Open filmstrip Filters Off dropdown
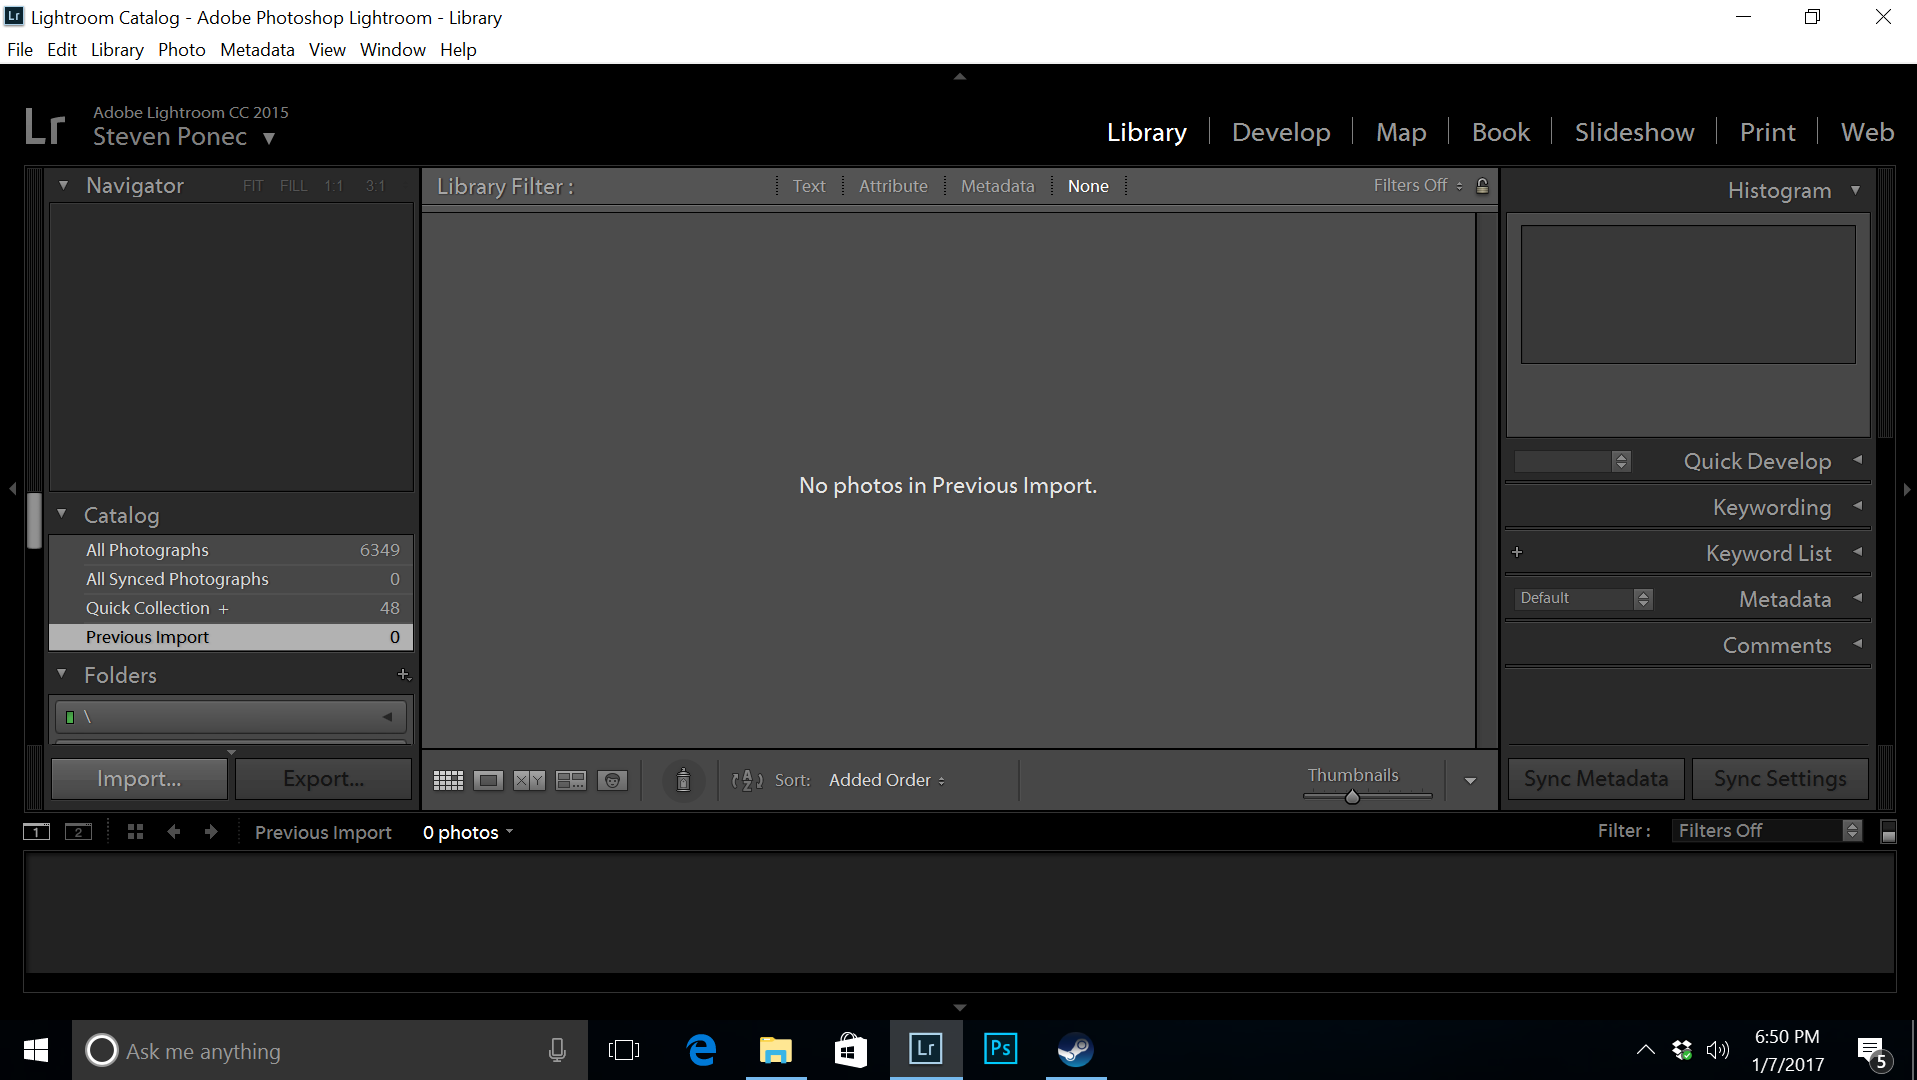 point(1767,831)
